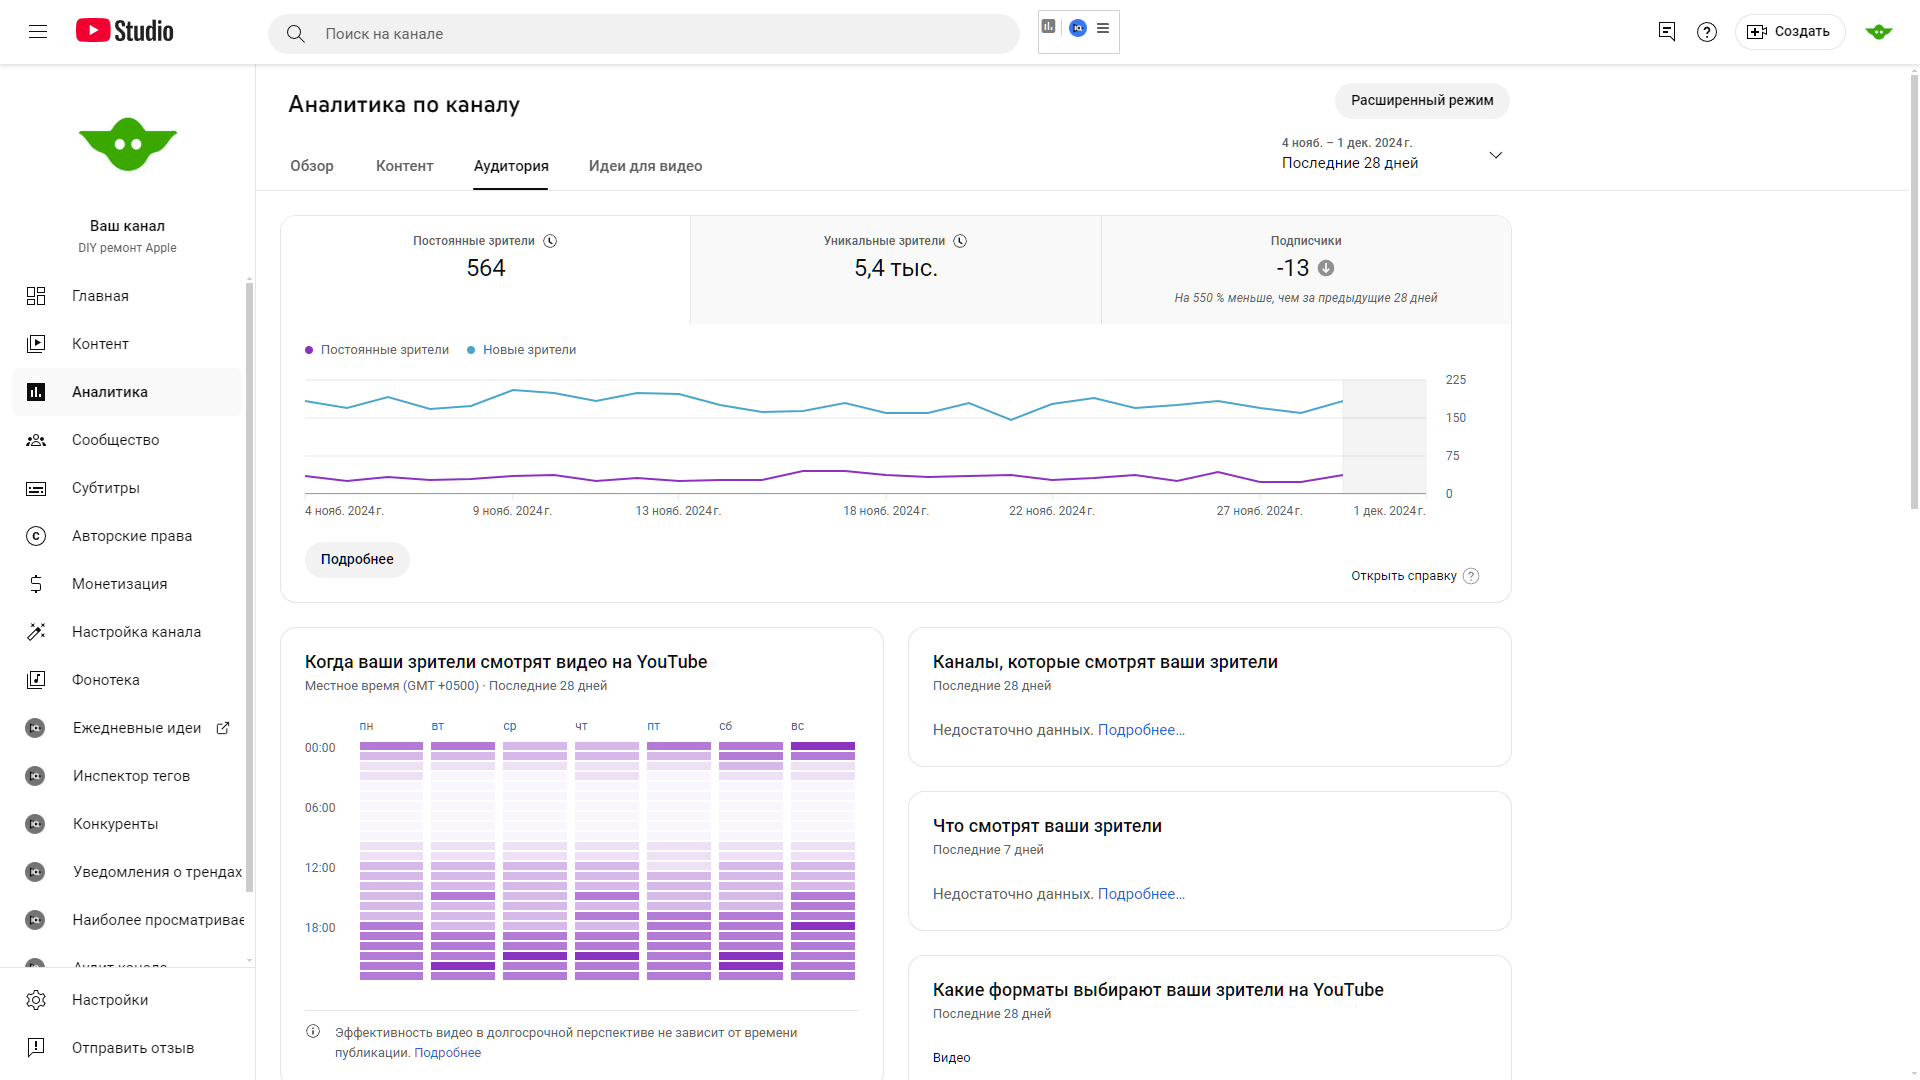This screenshot has height=1080, width=1920.
Task: Open the extension list menu icon
Action: [1103, 28]
